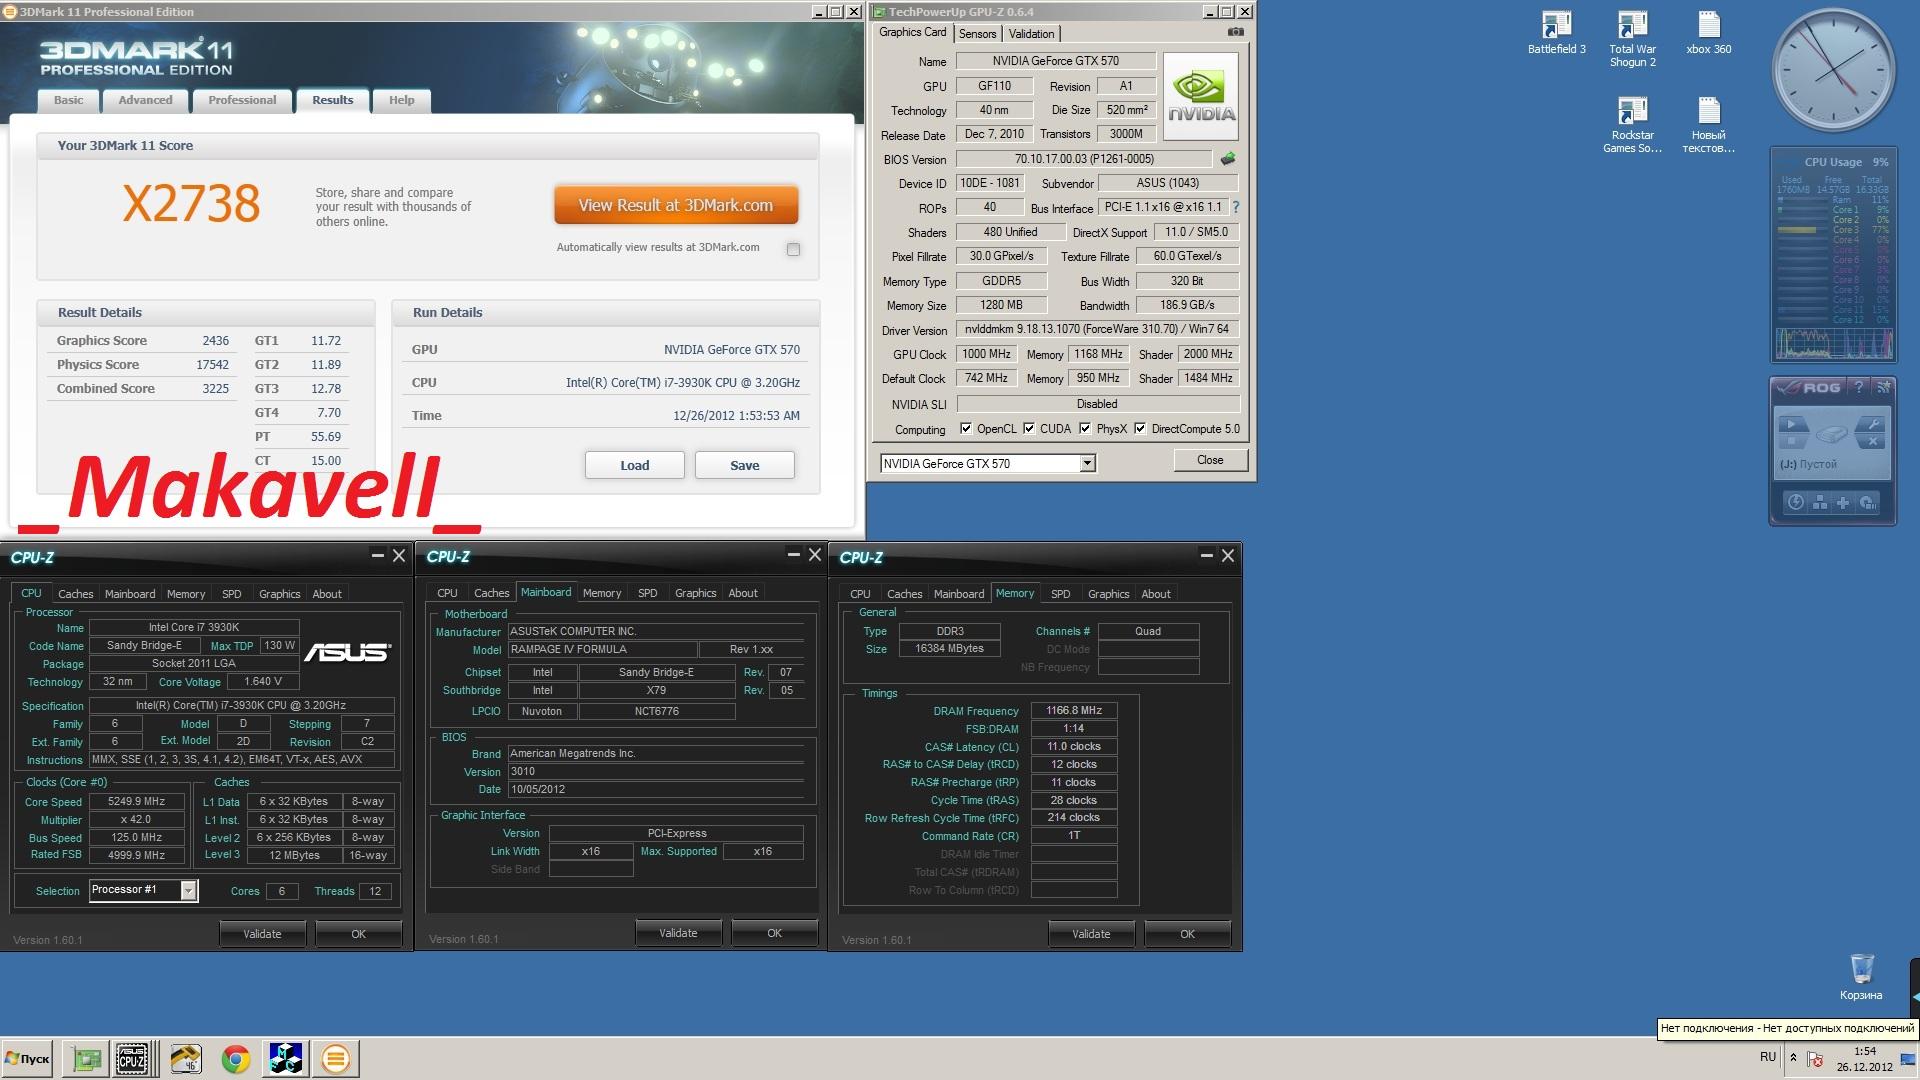
Task: Toggle the PhysX checkbox in GPU-Z
Action: pos(1085,429)
